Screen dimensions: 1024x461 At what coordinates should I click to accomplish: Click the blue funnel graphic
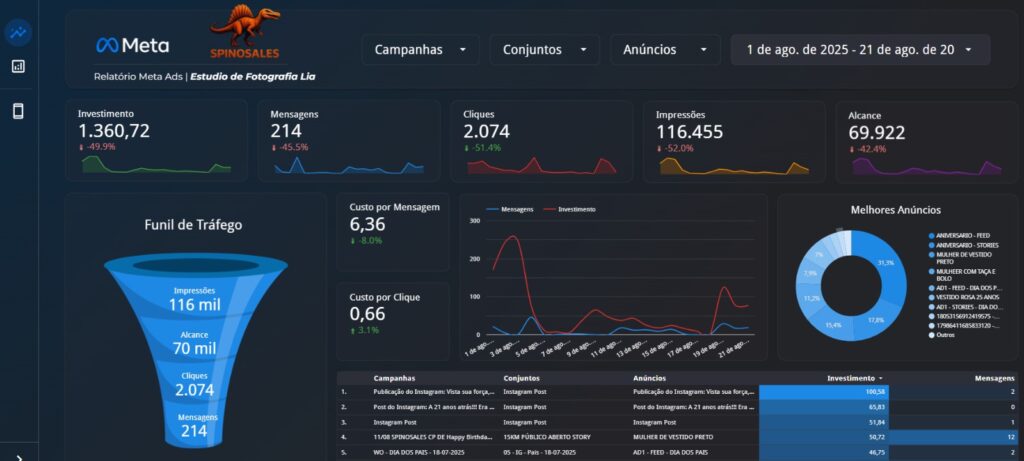193,350
